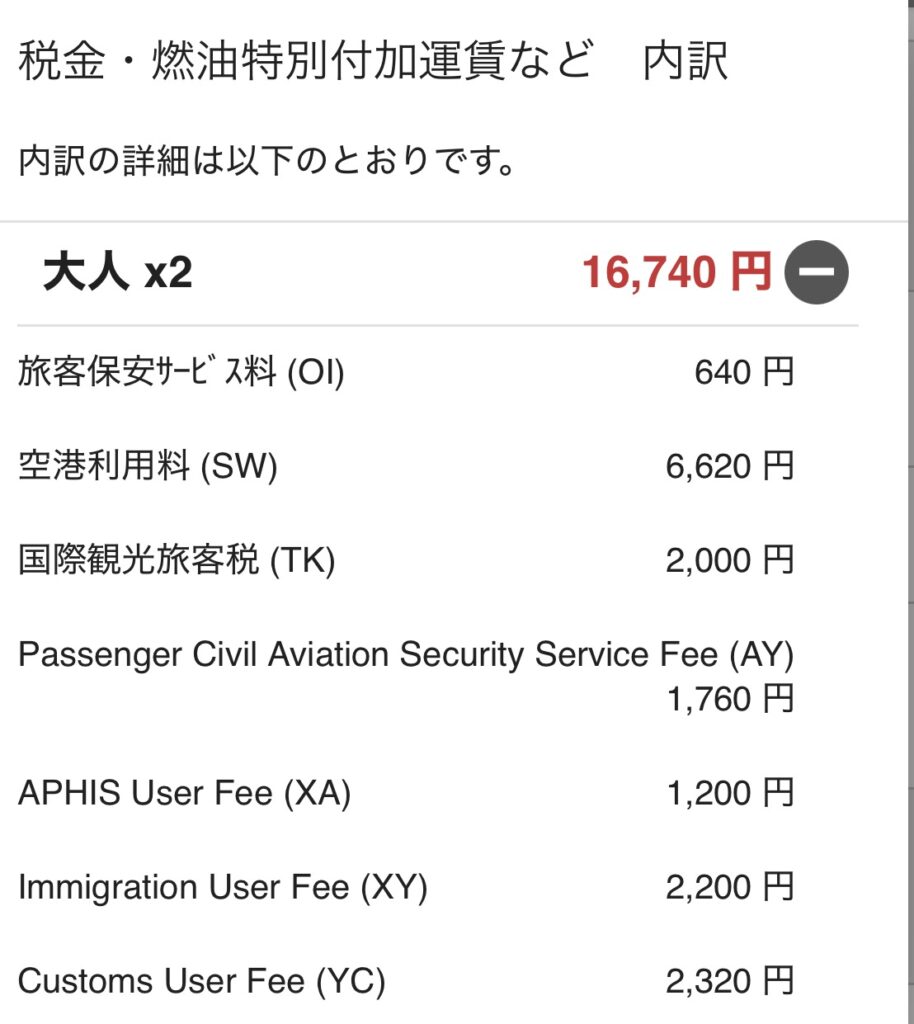Click the 640 円 amount
Viewport: 914px width, 1024px height.
pos(744,373)
